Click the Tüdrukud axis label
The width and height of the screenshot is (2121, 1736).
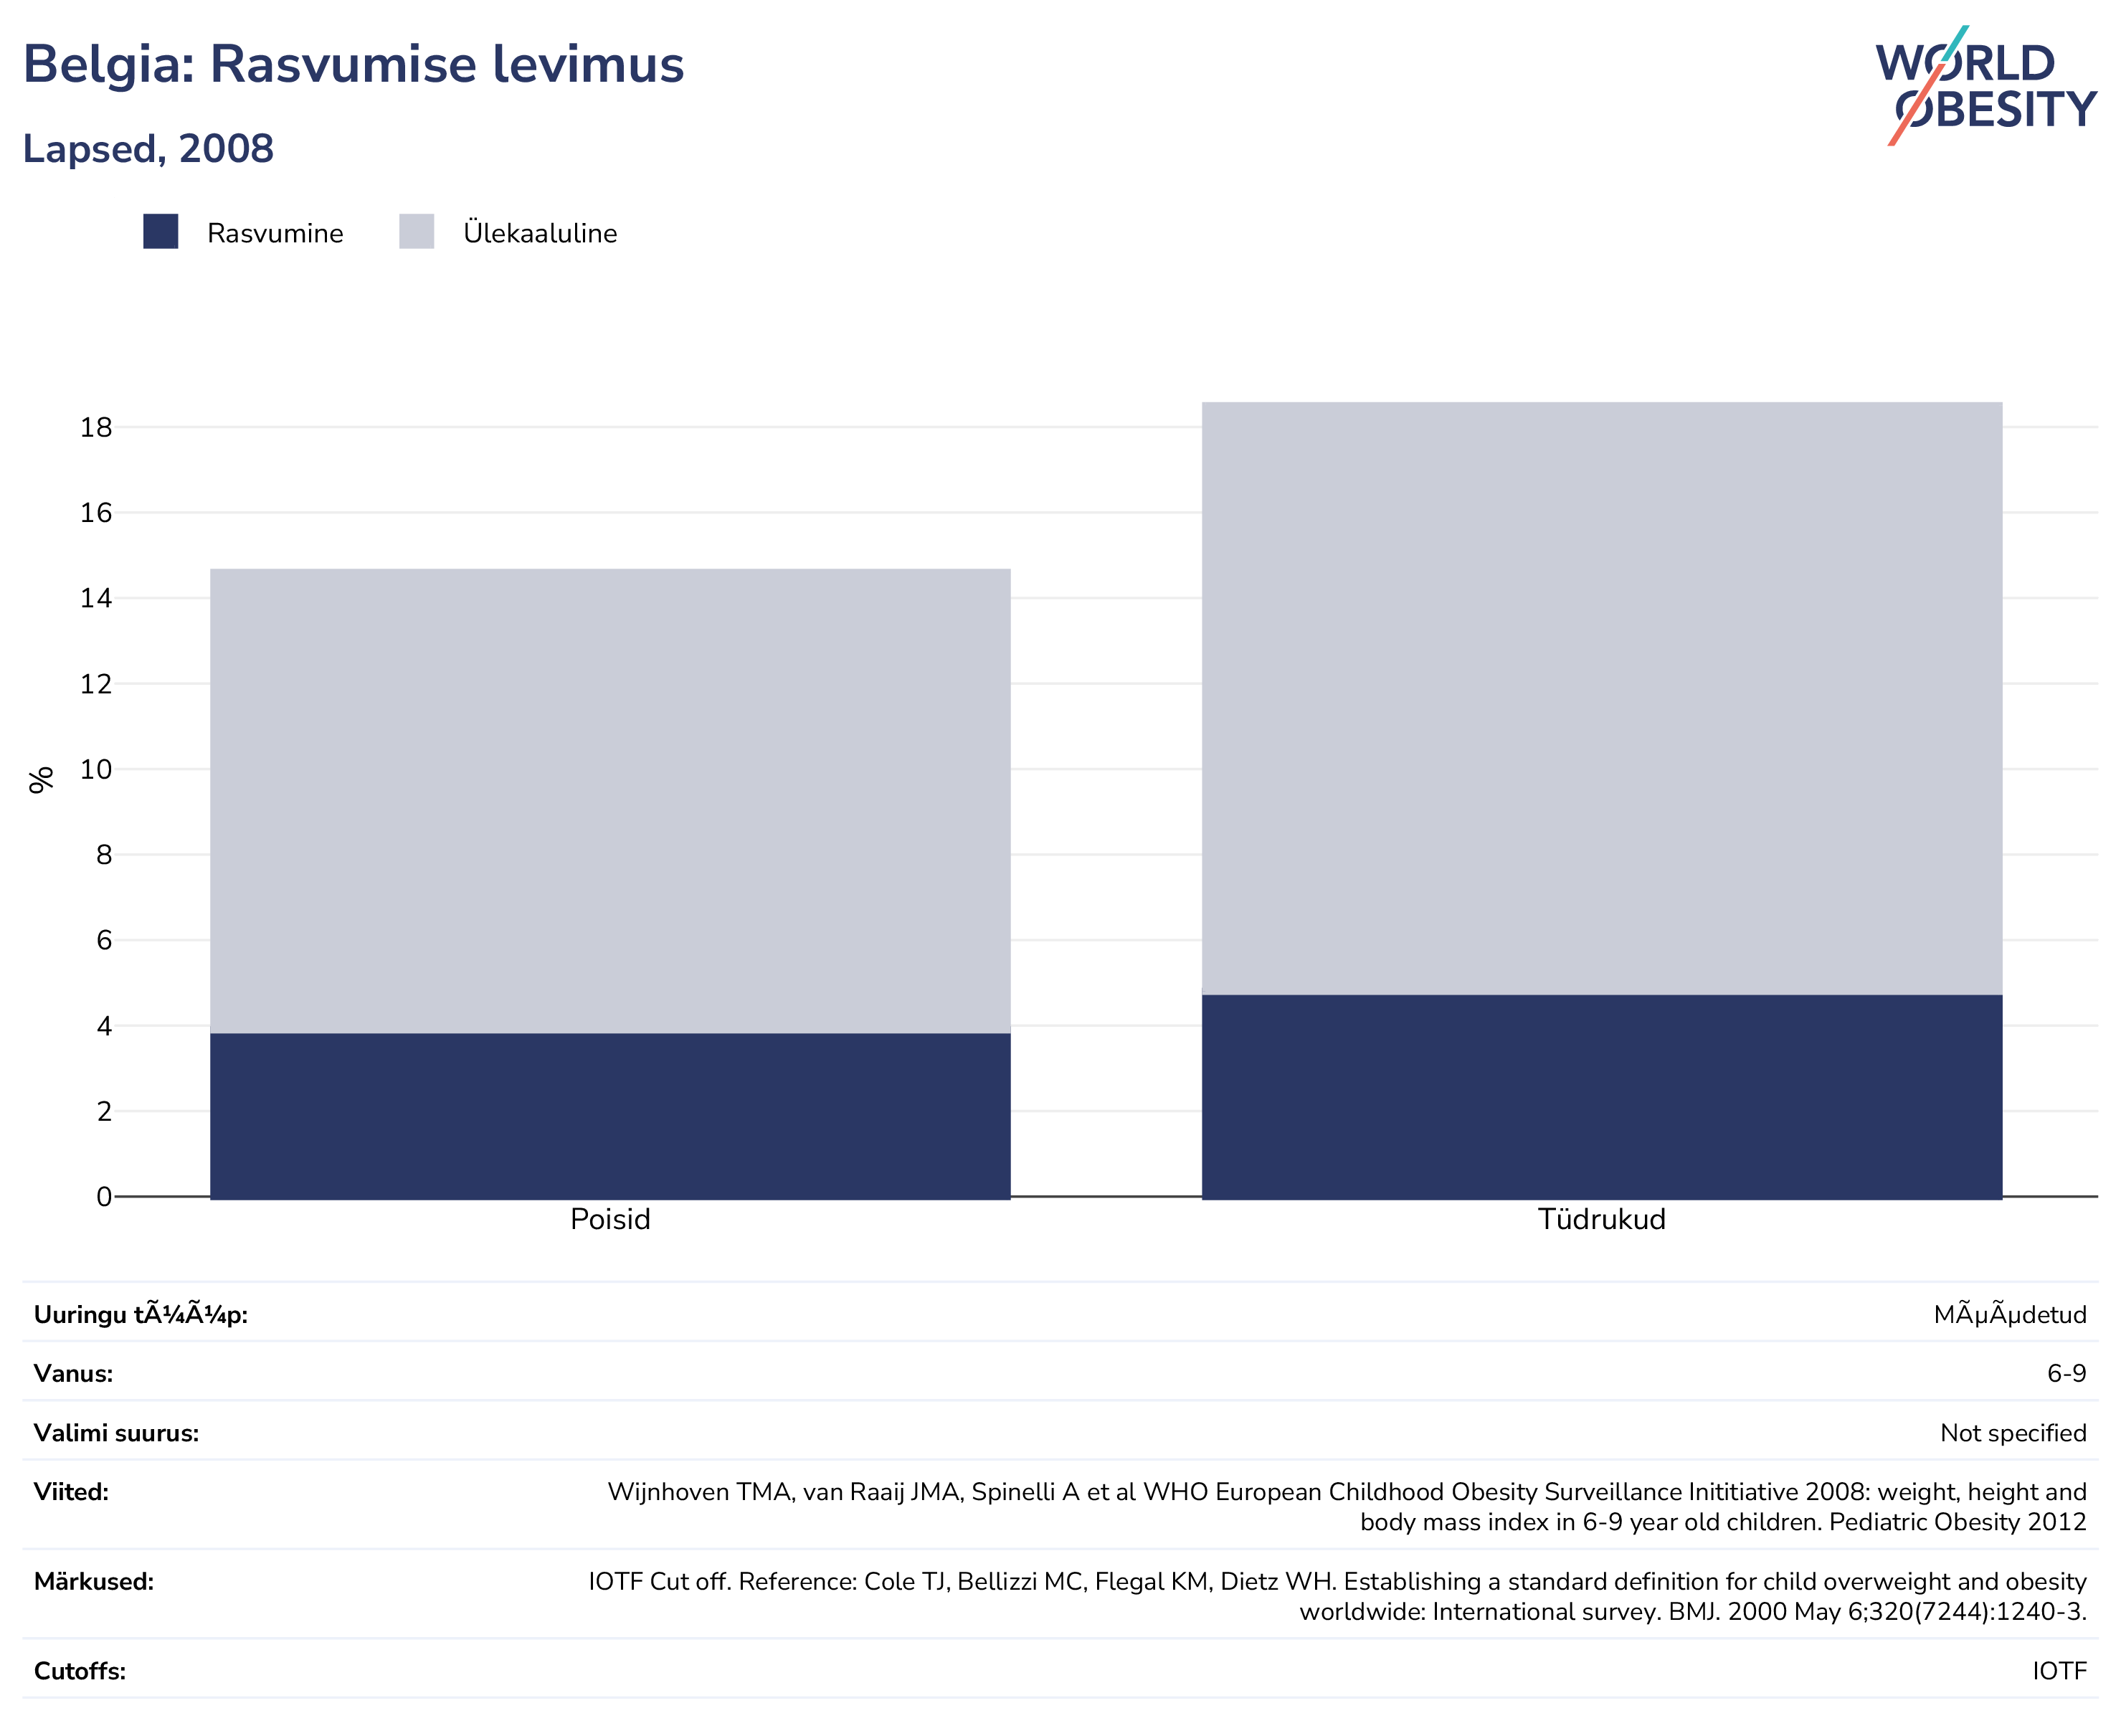pyautogui.click(x=1602, y=1220)
